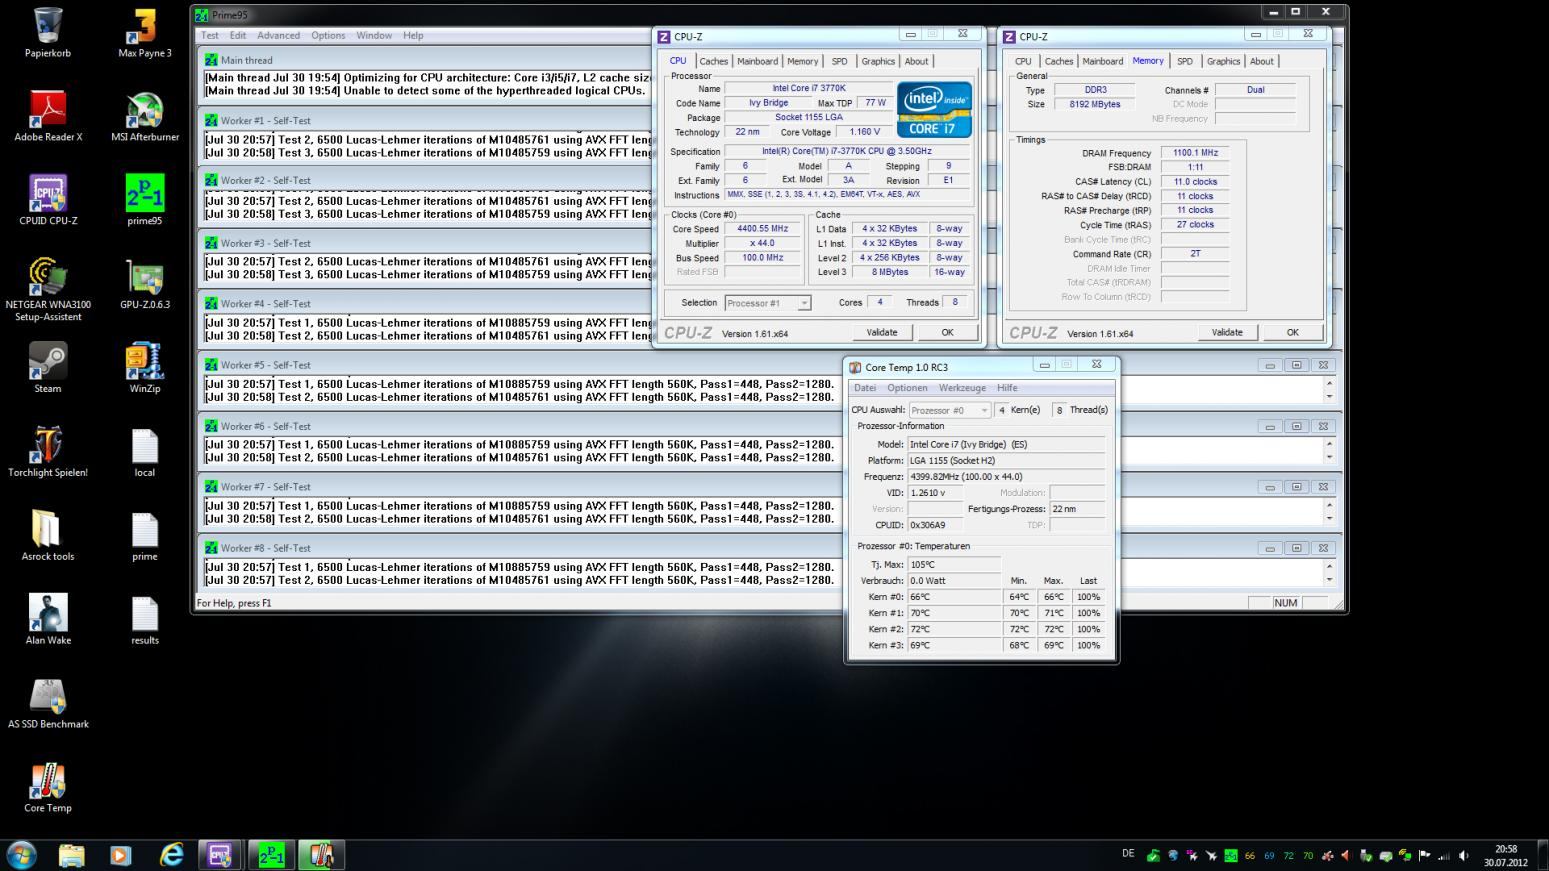The width and height of the screenshot is (1549, 871).
Task: Open the Test menu in Prime95
Action: coord(209,35)
